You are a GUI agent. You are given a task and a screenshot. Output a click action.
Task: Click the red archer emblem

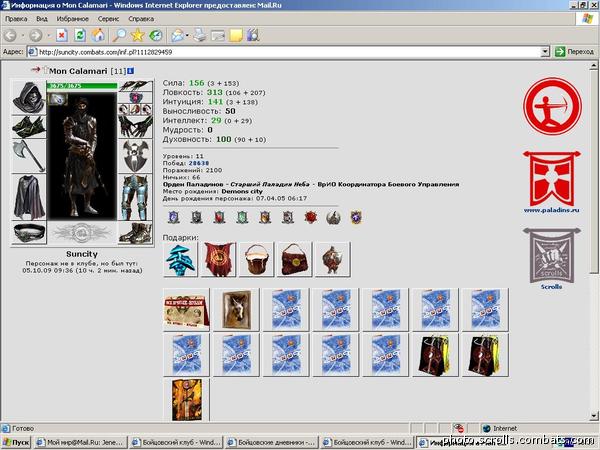pyautogui.click(x=552, y=106)
